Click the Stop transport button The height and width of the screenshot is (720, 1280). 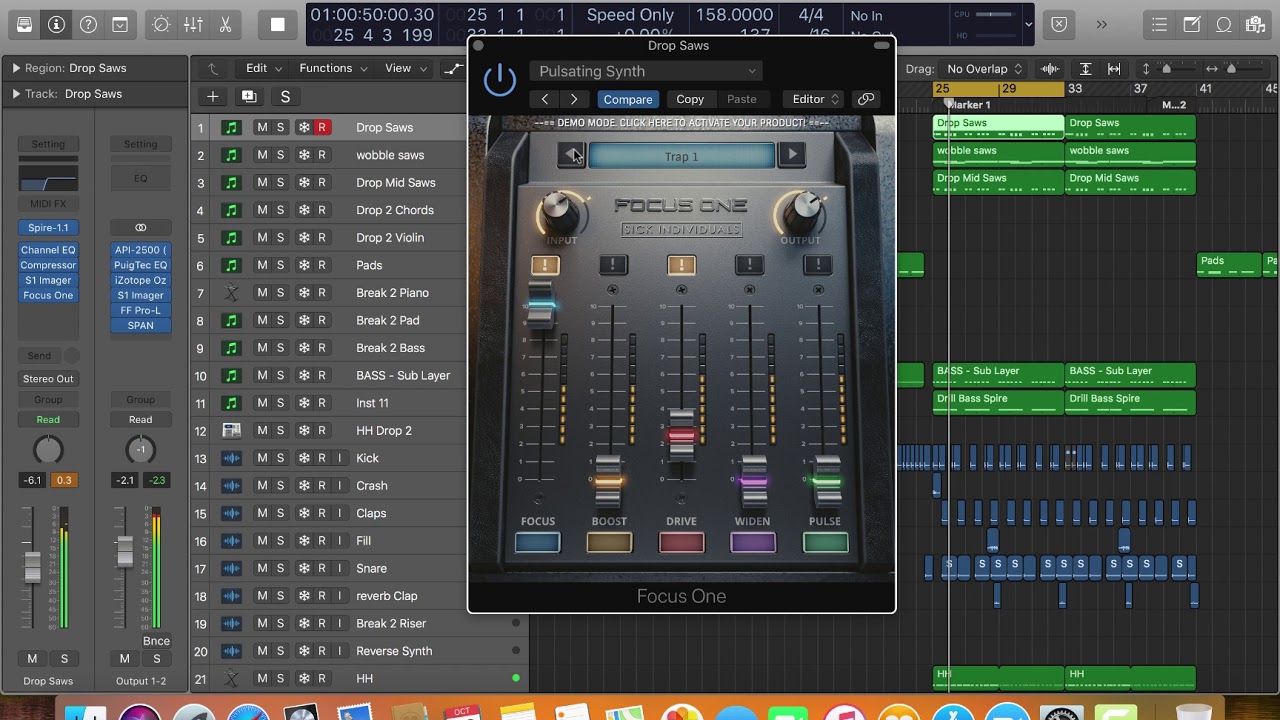point(278,24)
